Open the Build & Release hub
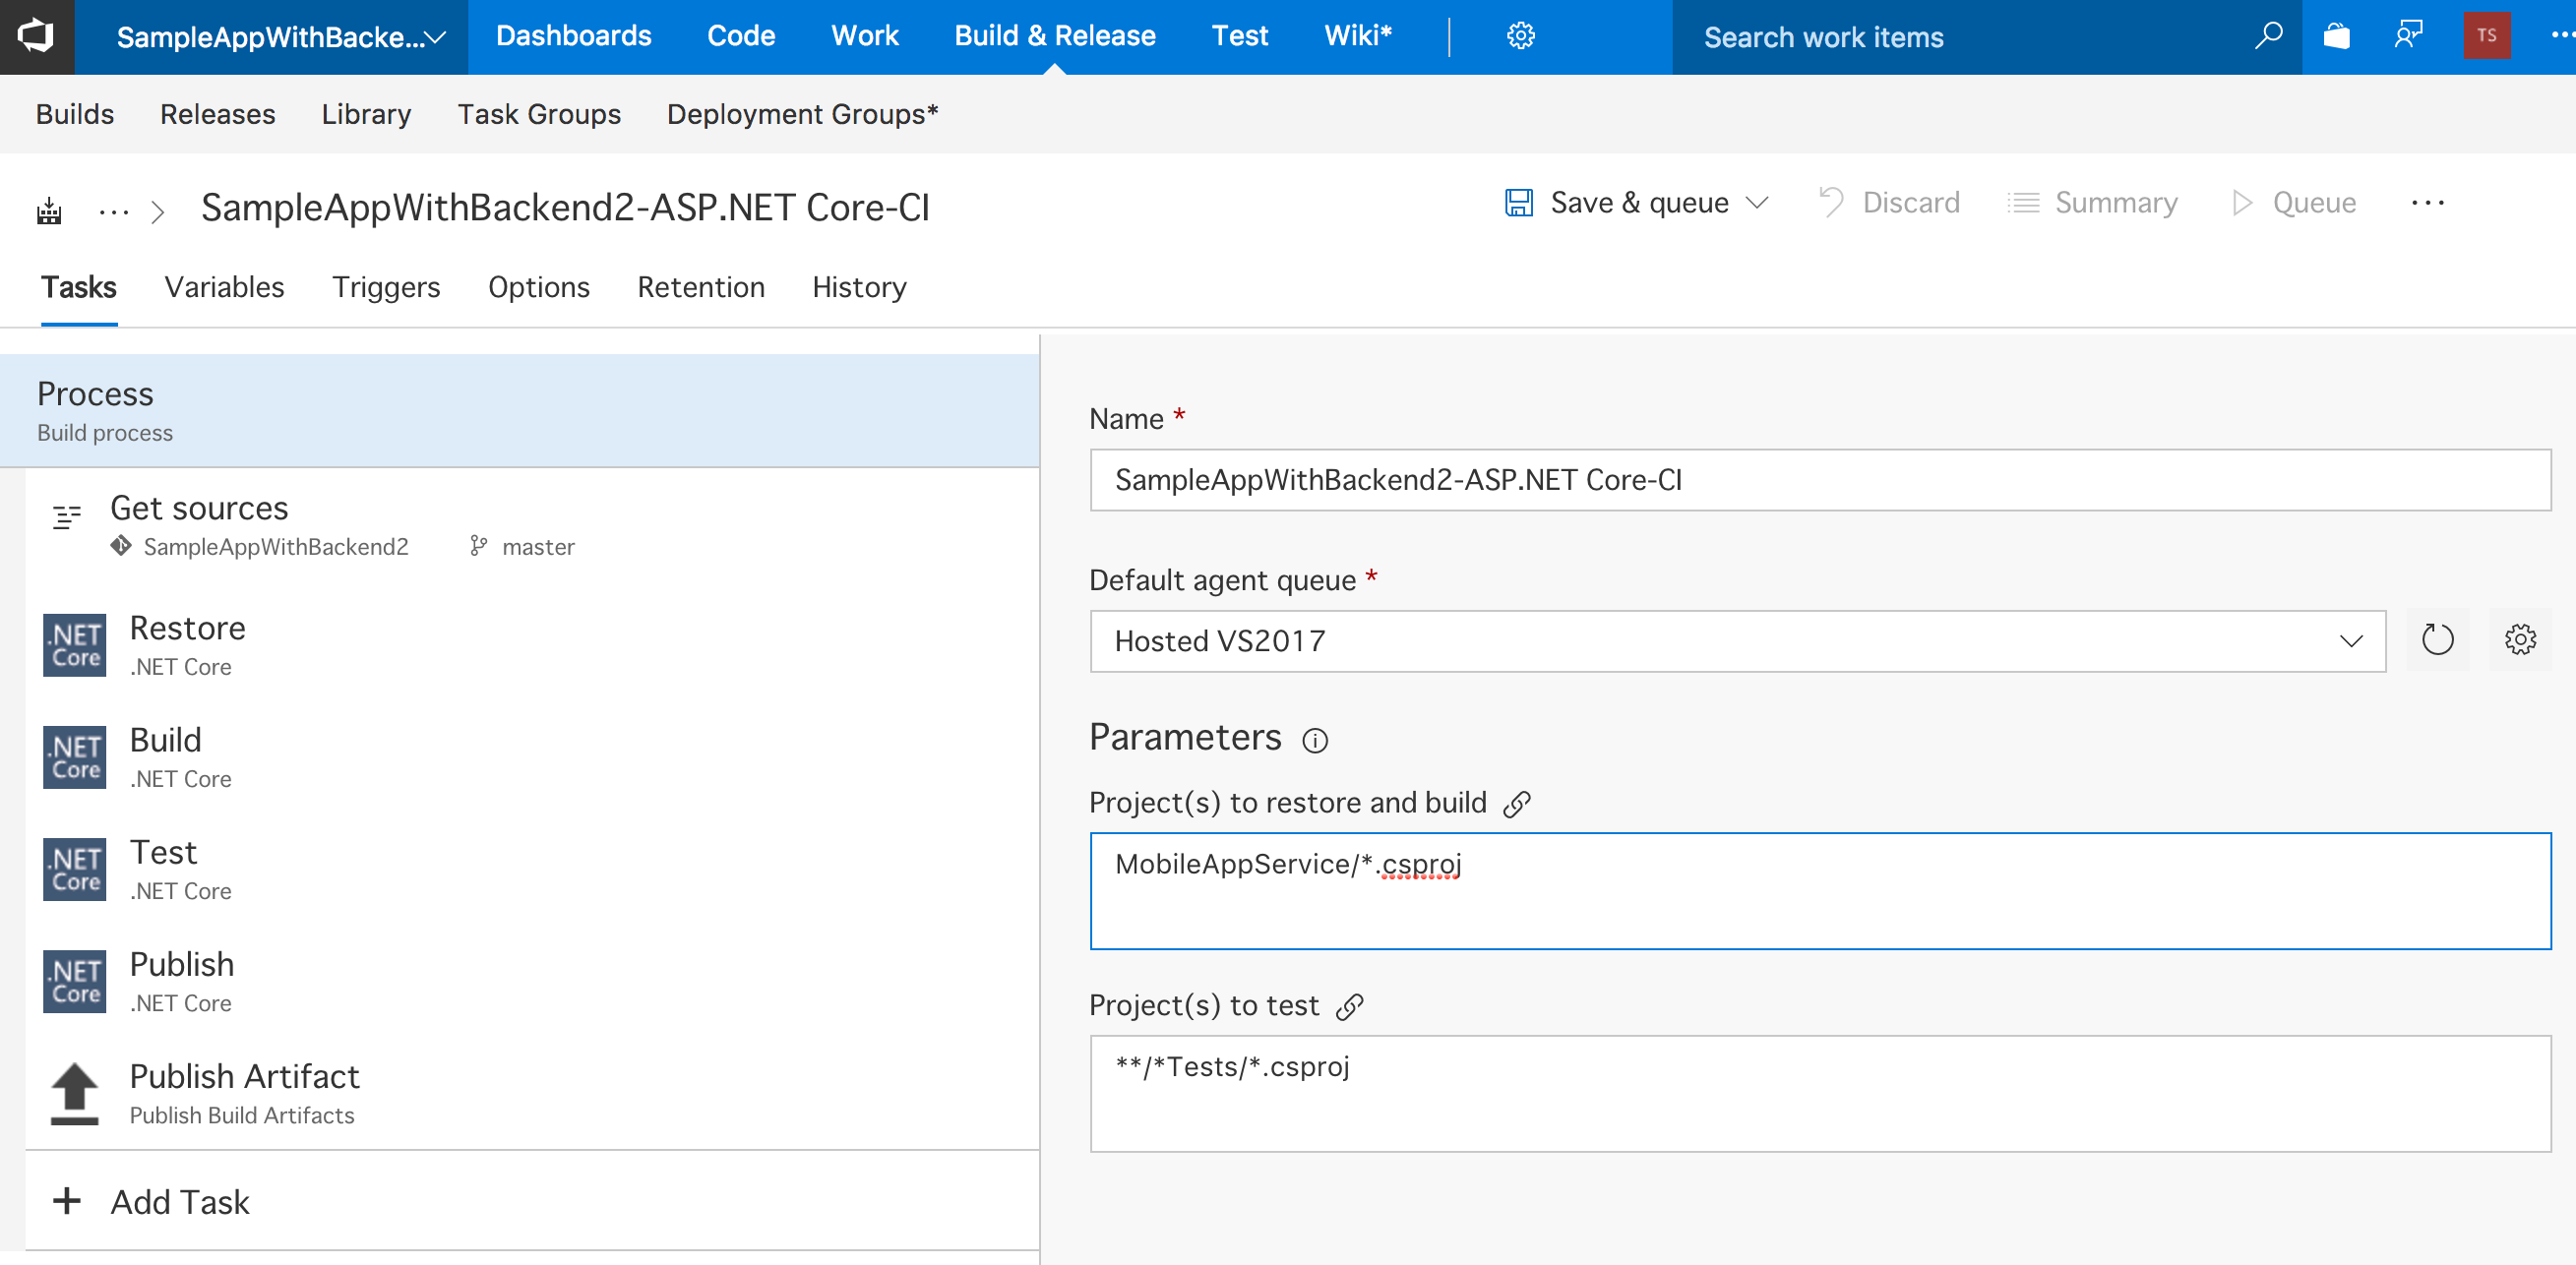This screenshot has width=2576, height=1265. point(1055,36)
